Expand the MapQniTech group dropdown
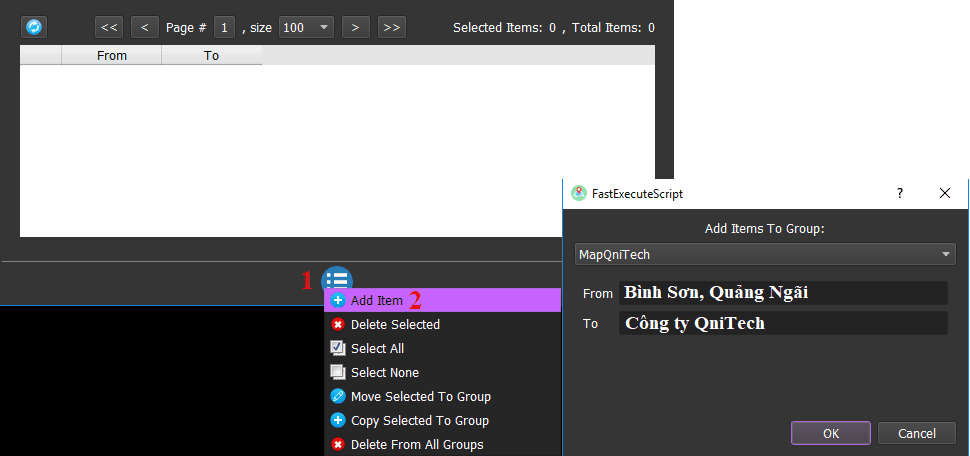This screenshot has height=456, width=970. click(765, 255)
